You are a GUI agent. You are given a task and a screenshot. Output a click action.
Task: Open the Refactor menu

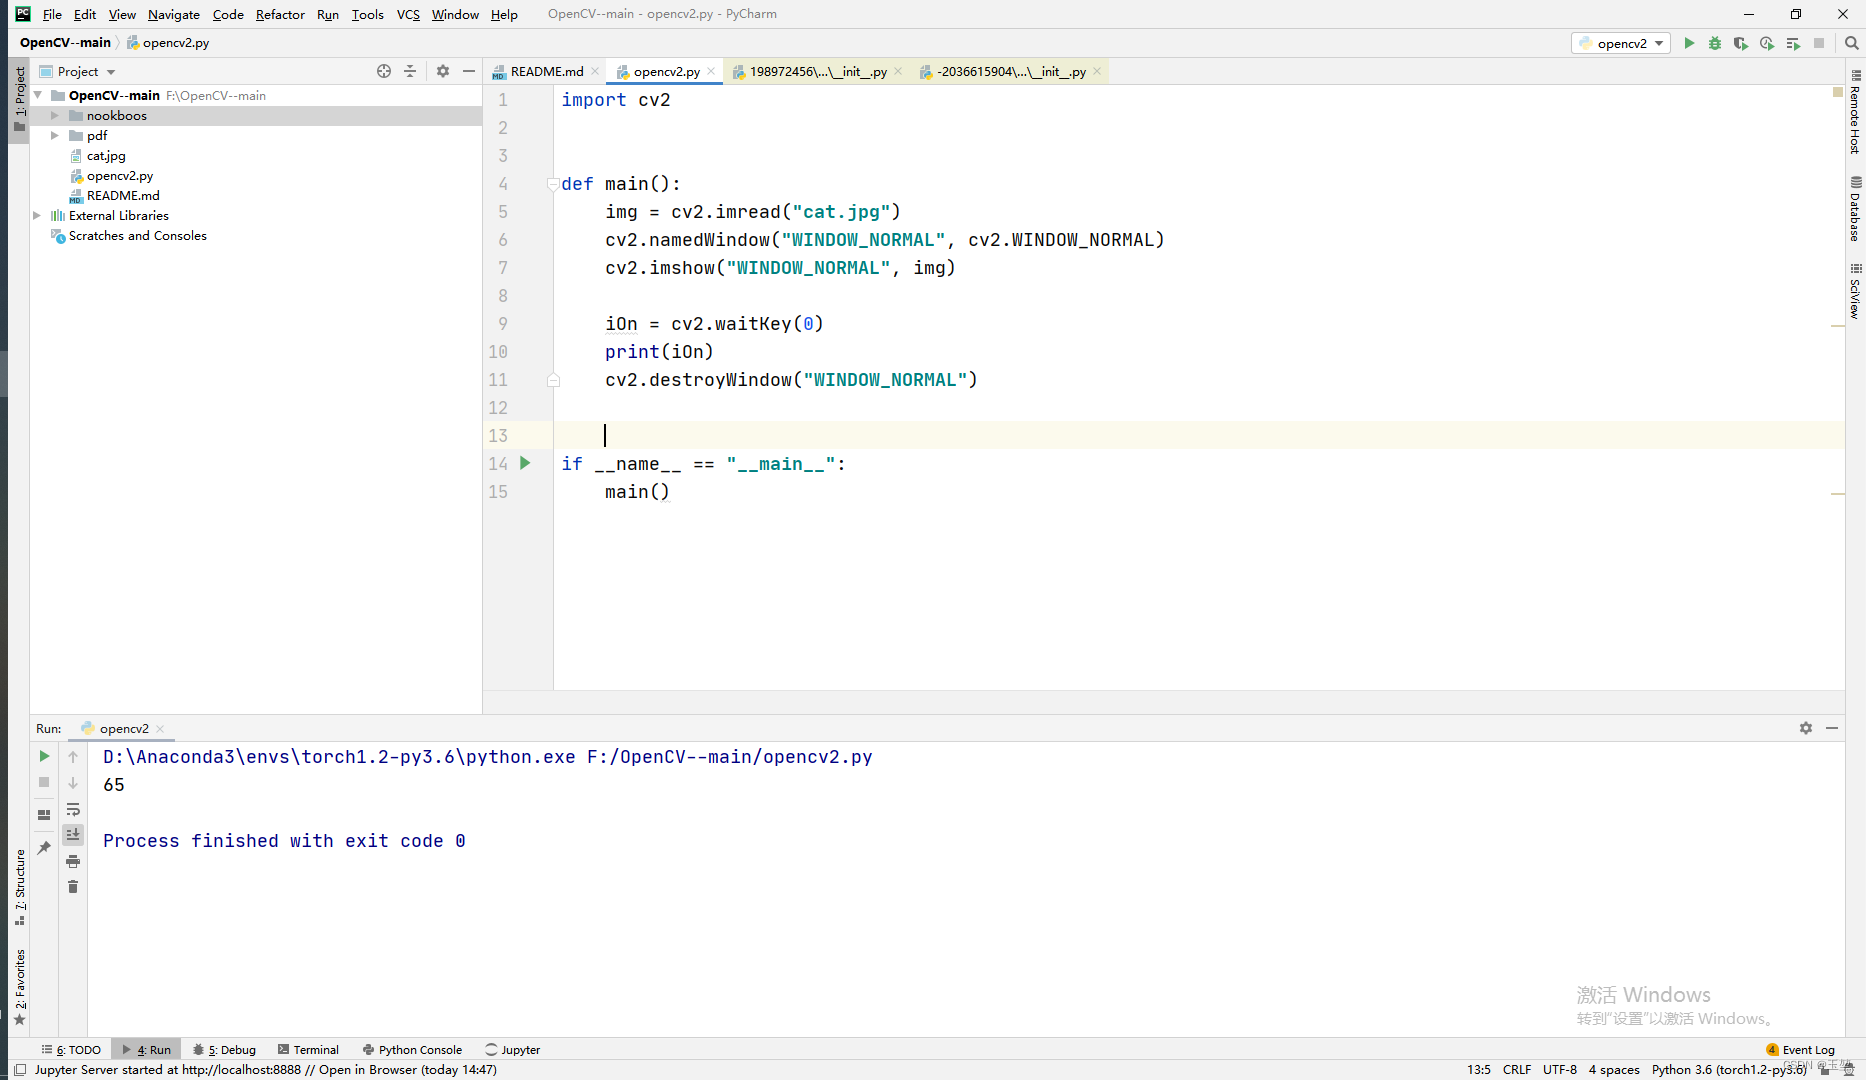(280, 14)
